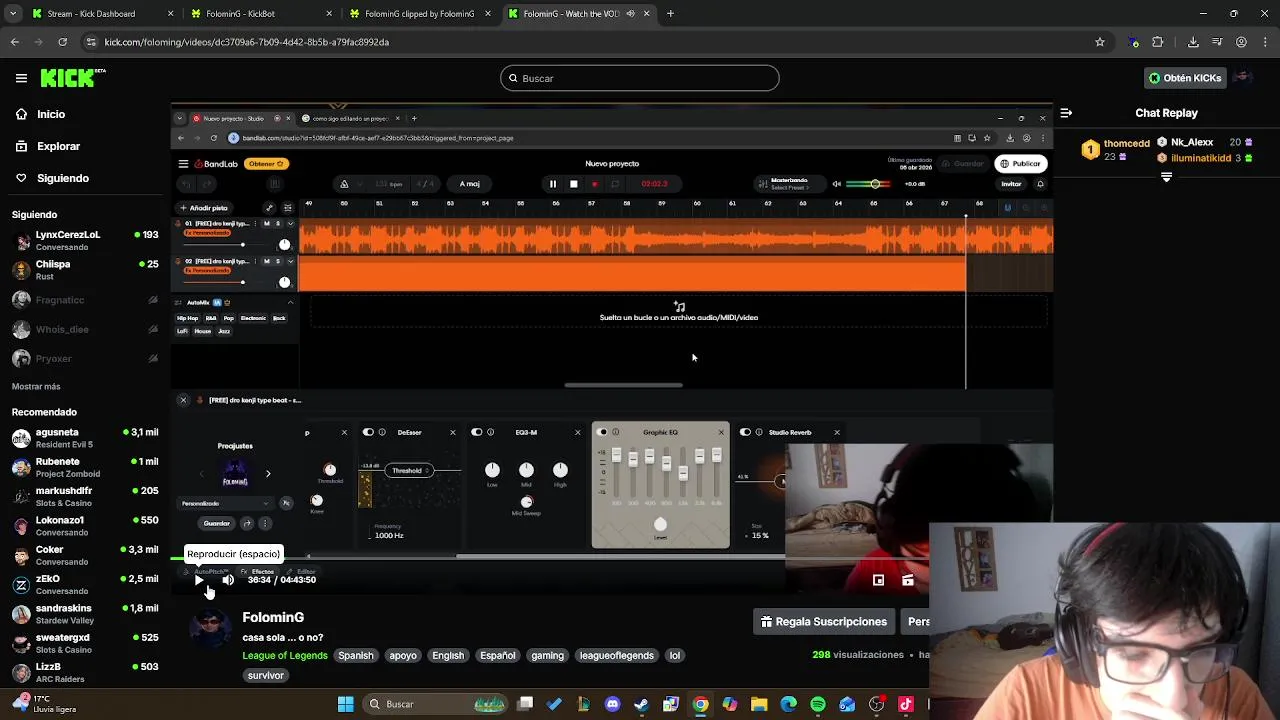Toggle the Studio Reverb power switch
Screen dimensions: 1280x720
pyautogui.click(x=745, y=432)
